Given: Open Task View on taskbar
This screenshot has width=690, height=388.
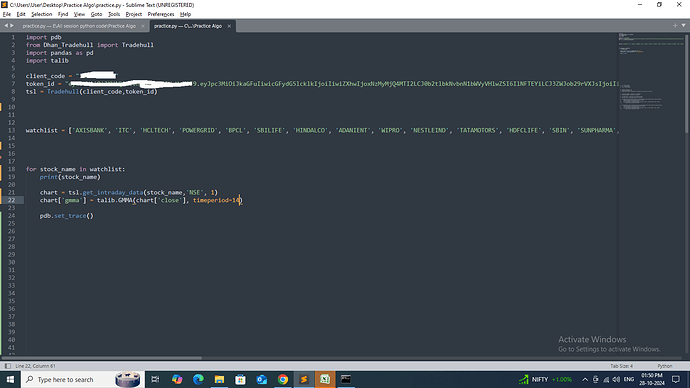Looking at the screenshot, I should 155,379.
